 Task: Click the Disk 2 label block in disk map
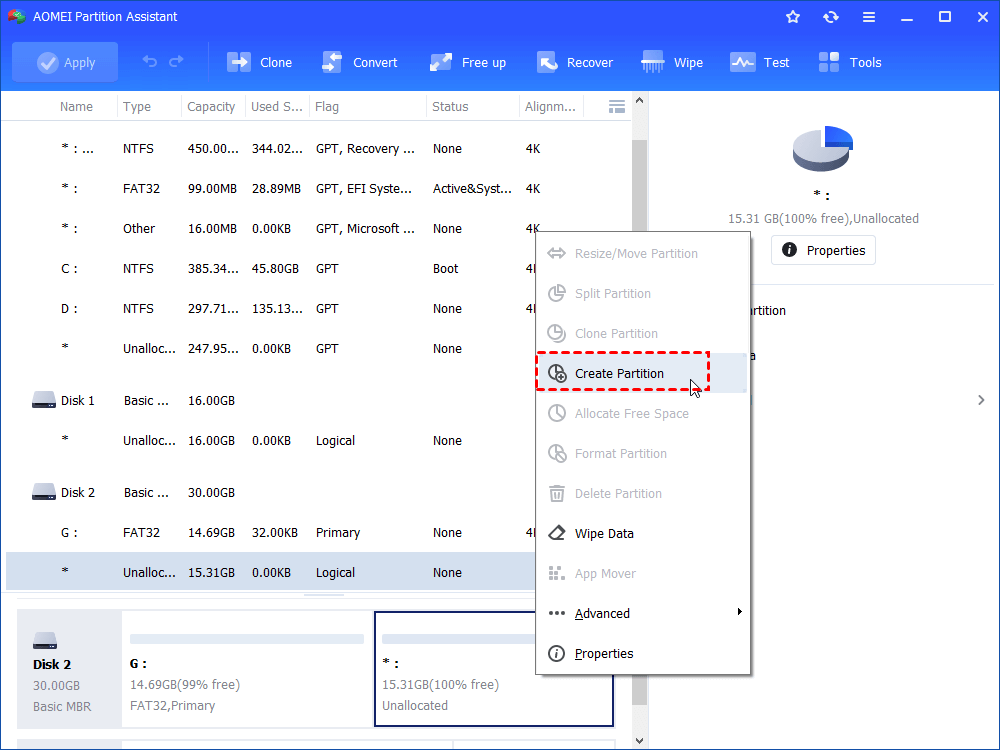coord(69,669)
